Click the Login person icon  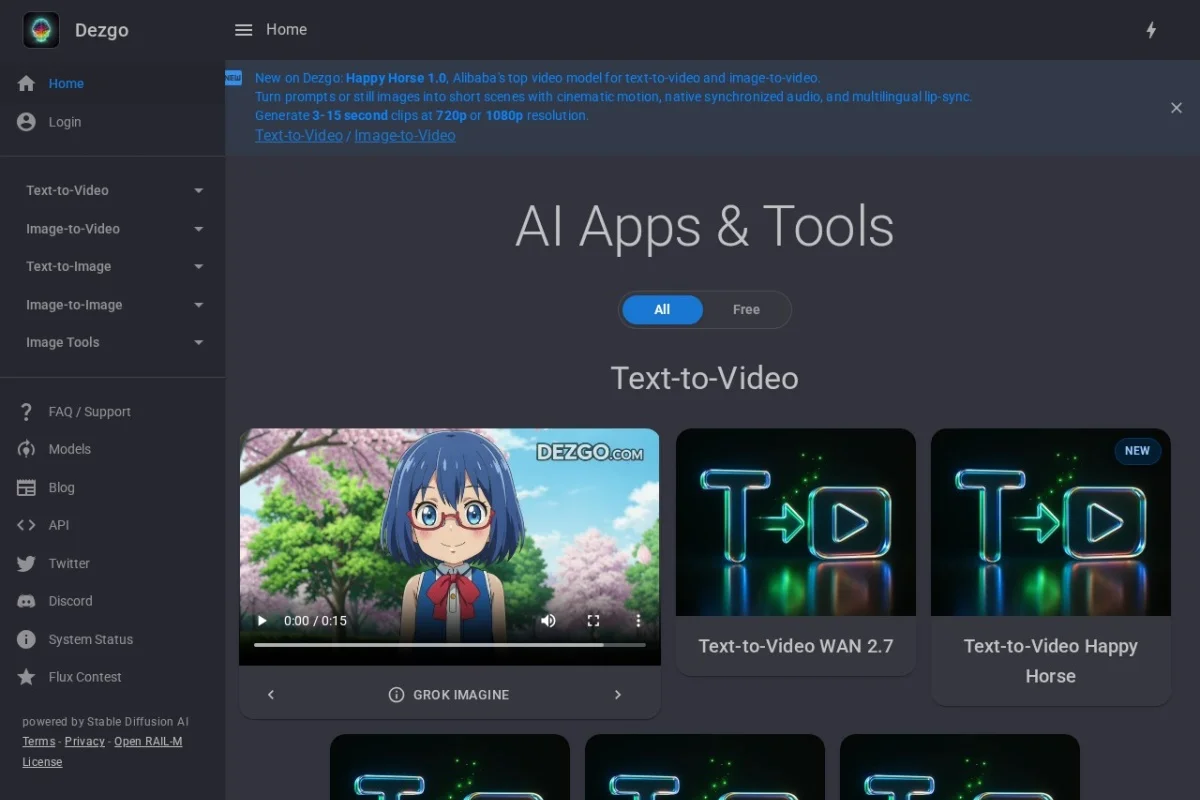[x=27, y=122]
